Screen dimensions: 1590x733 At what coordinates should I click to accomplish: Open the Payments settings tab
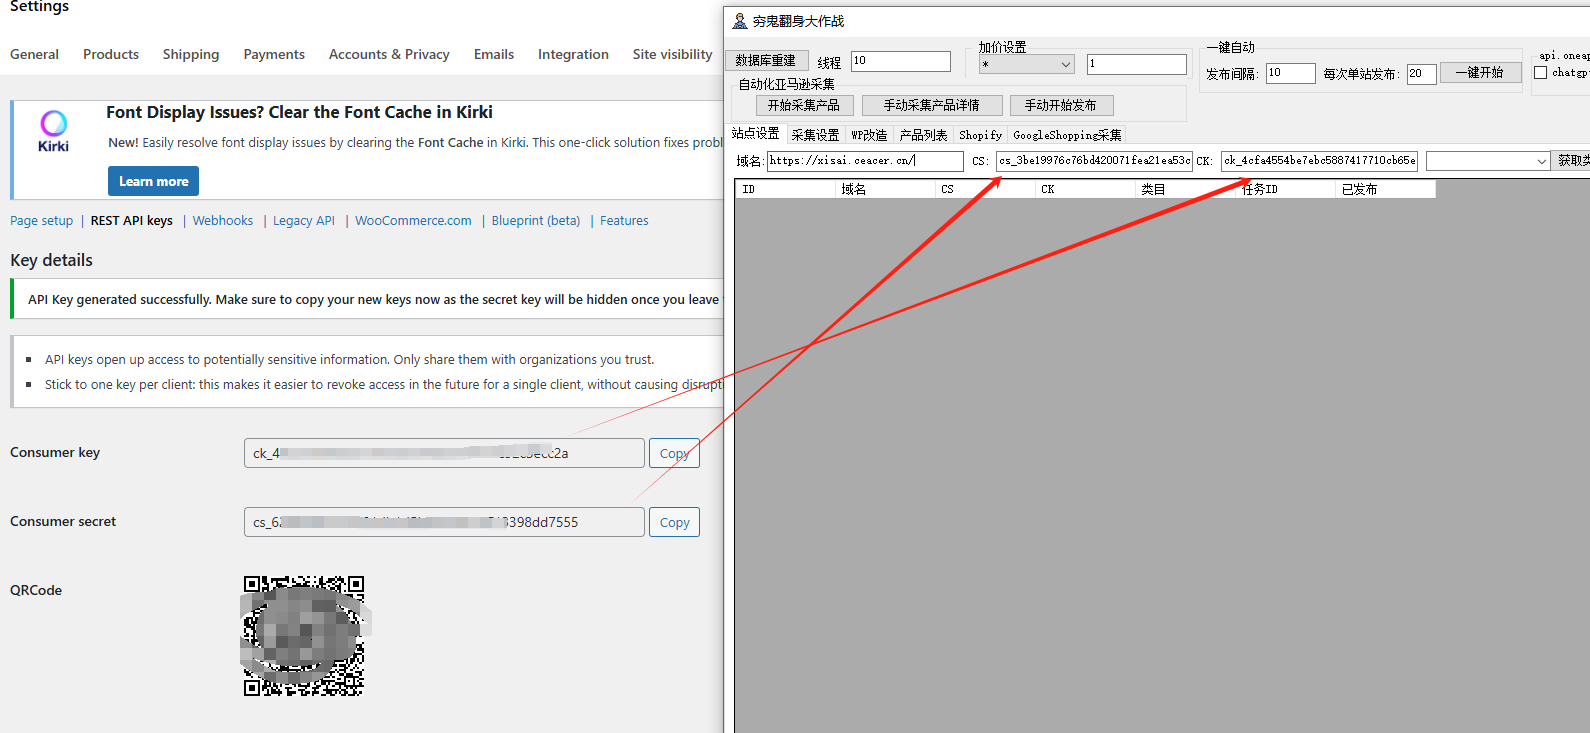click(274, 54)
